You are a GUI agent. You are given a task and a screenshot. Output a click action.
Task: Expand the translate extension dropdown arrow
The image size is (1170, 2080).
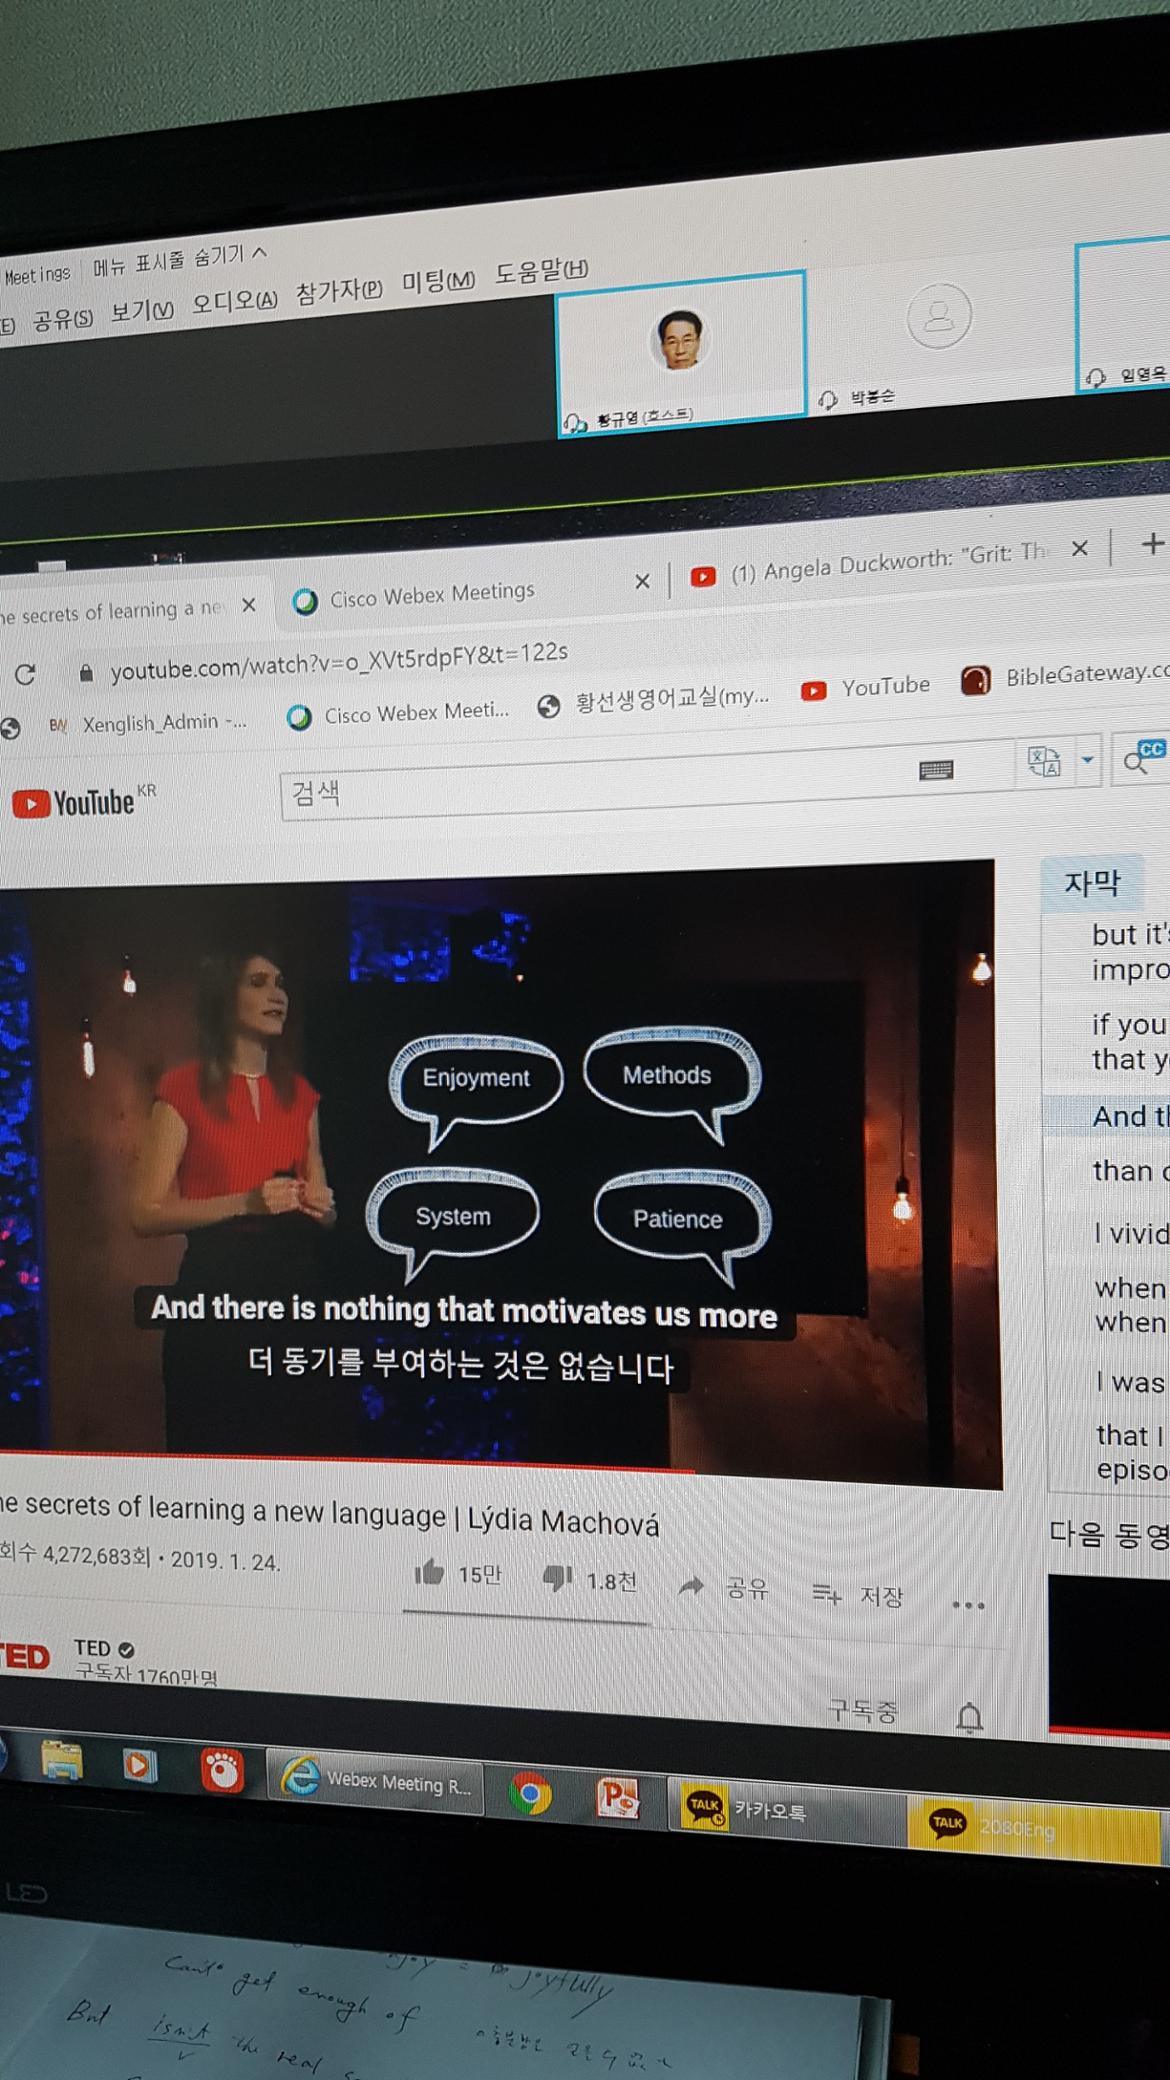pos(1087,760)
